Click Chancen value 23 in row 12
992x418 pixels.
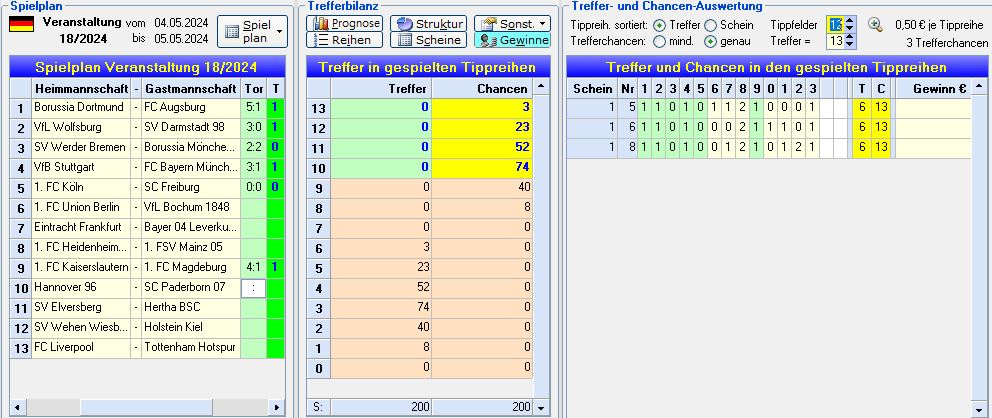483,127
